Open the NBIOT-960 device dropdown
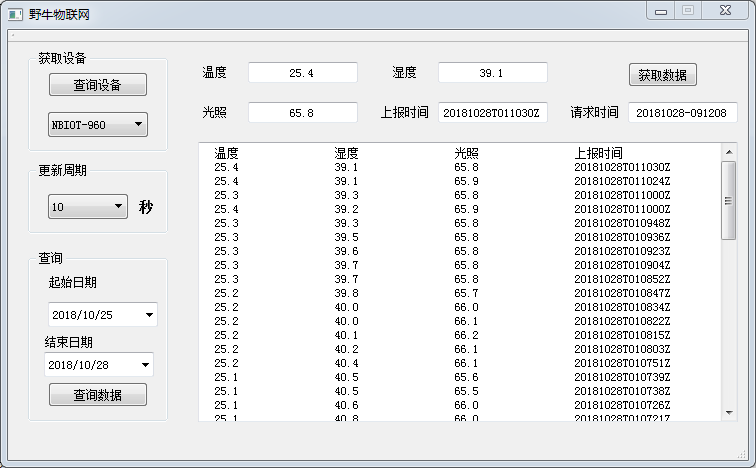This screenshot has width=756, height=468. coord(97,125)
